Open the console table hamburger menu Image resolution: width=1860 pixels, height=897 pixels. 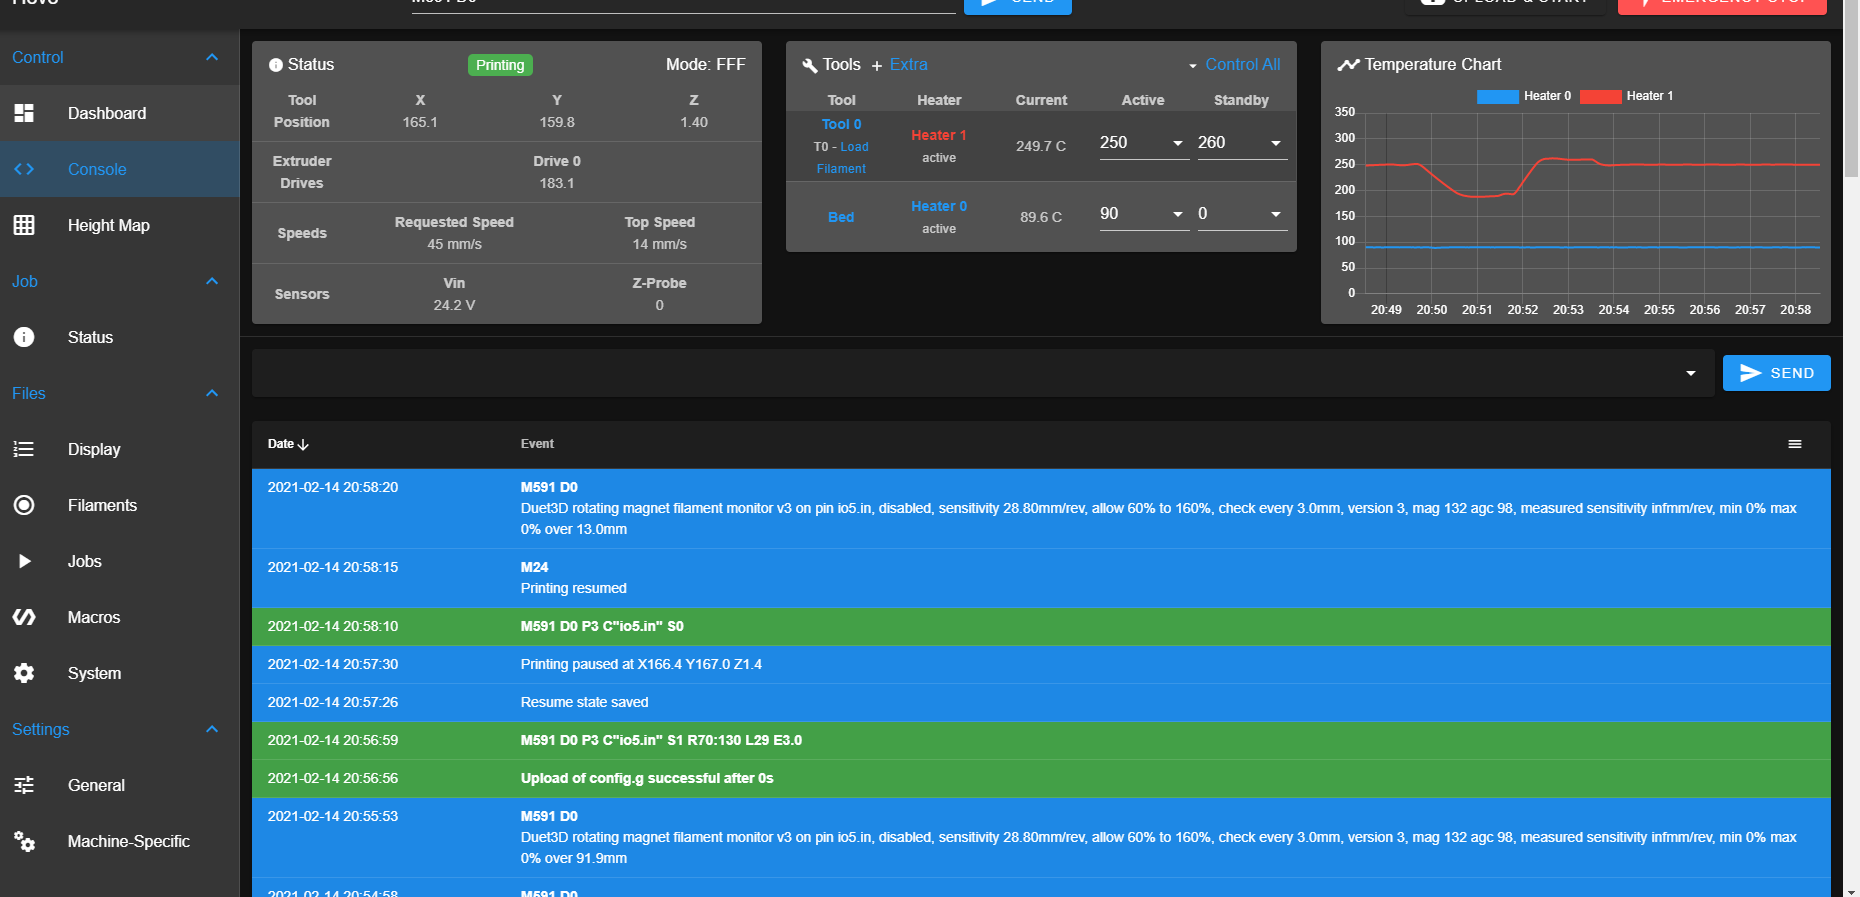(1795, 444)
